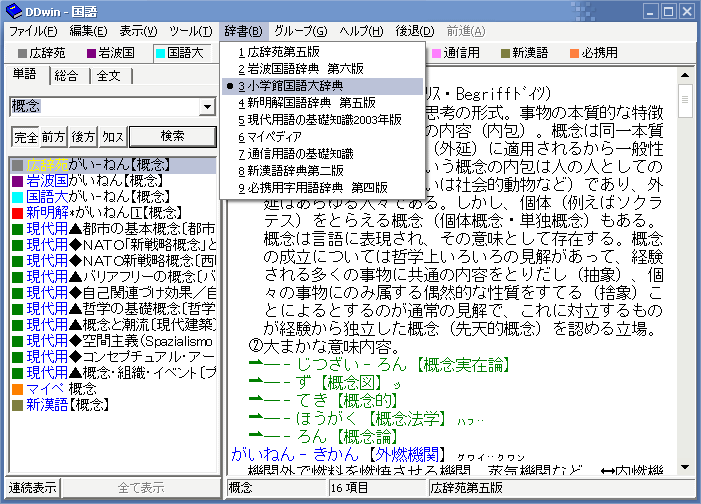Switch to the 全文 search tab
The width and height of the screenshot is (701, 504).
[x=109, y=76]
